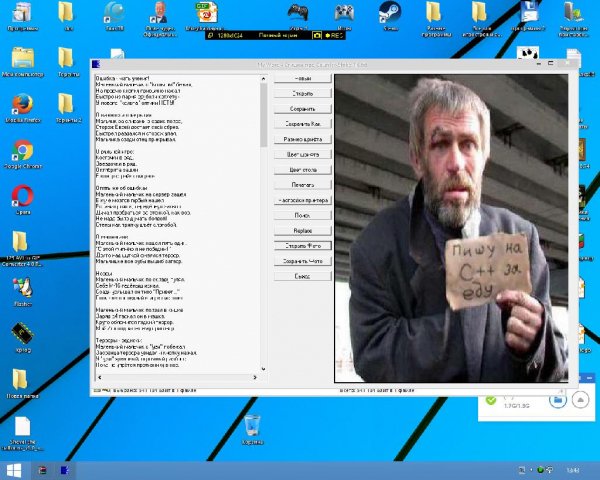This screenshot has height=480, width=600.
Task: Take a screenshot with recorder camera icon
Action: point(317,35)
